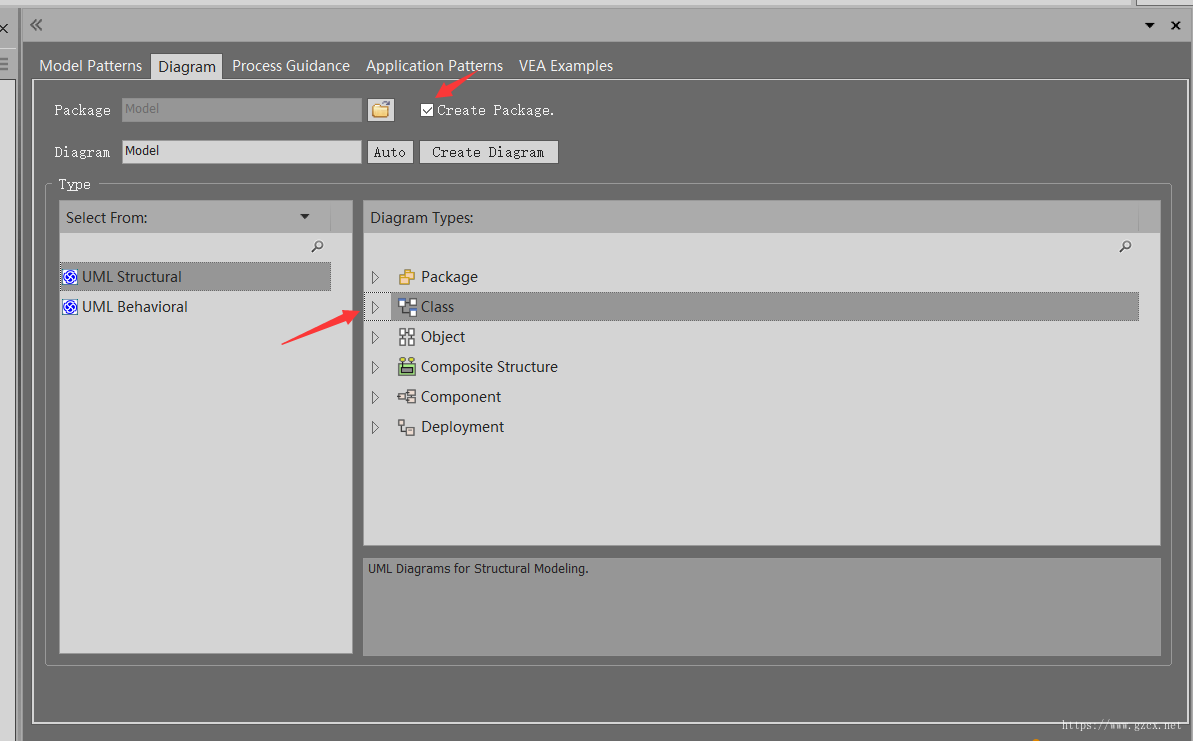The width and height of the screenshot is (1193, 741).
Task: Click the Component diagram icon
Action: pyautogui.click(x=406, y=397)
